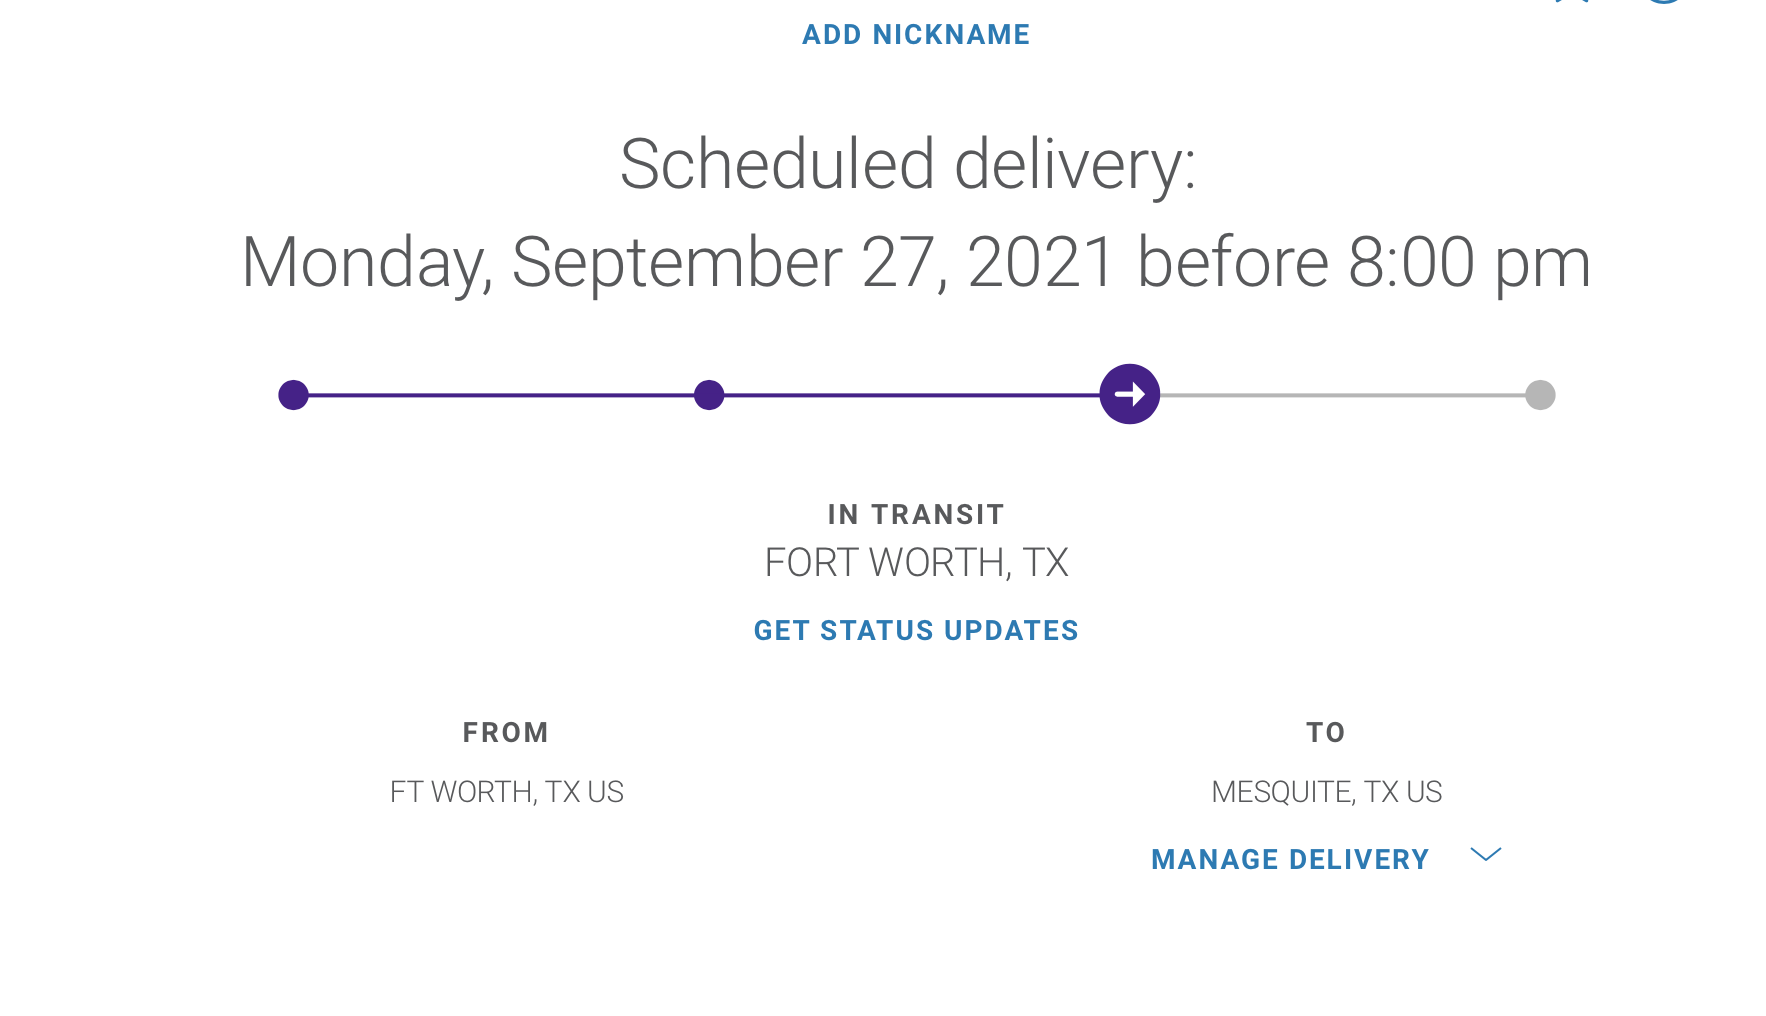1766x1016 pixels.
Task: Select the first purple progress dot
Action: pos(293,395)
